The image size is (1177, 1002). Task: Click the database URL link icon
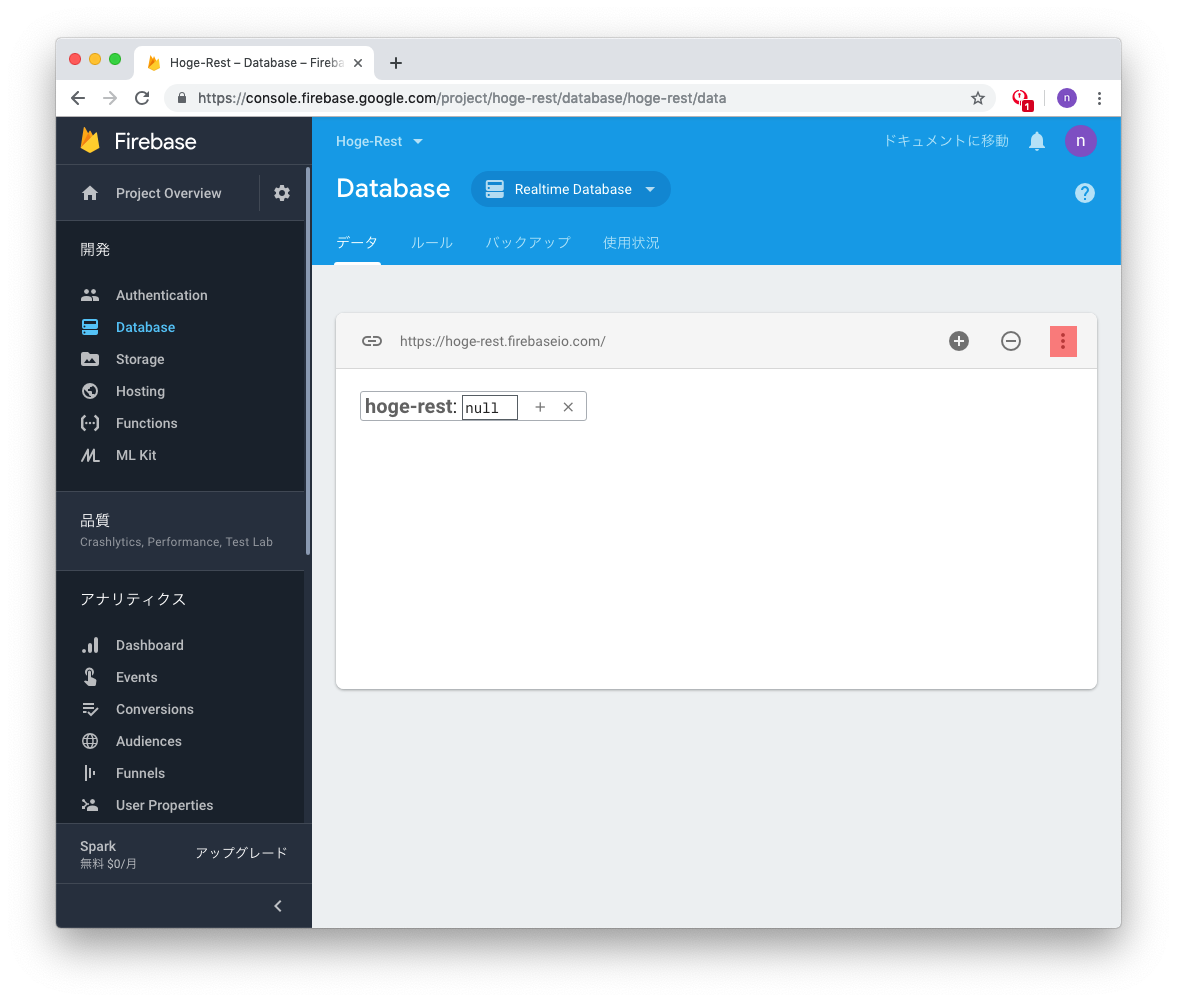[x=372, y=342]
